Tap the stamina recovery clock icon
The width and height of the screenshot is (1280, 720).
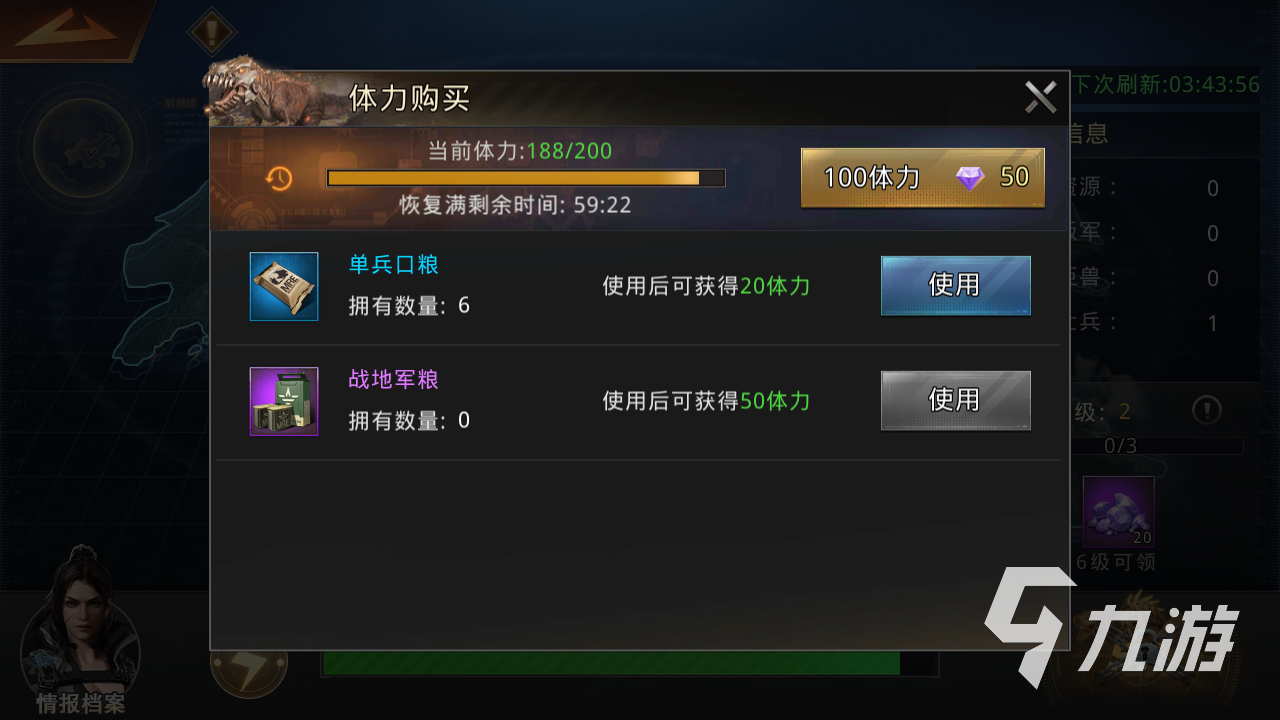coord(279,178)
